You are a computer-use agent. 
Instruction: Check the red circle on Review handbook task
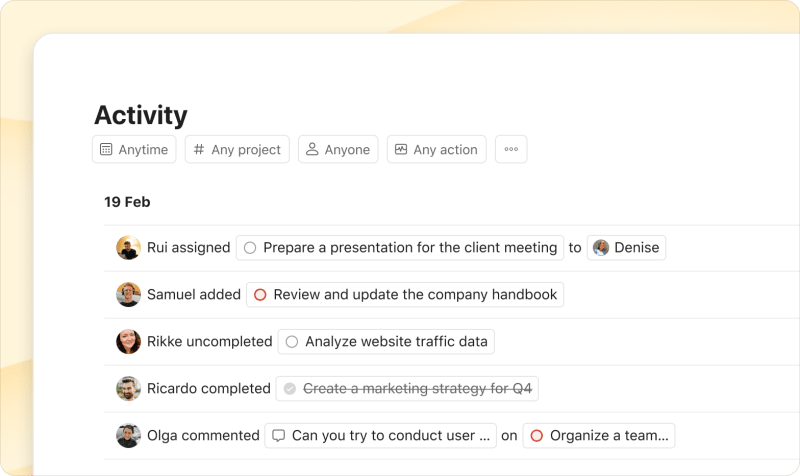click(260, 294)
